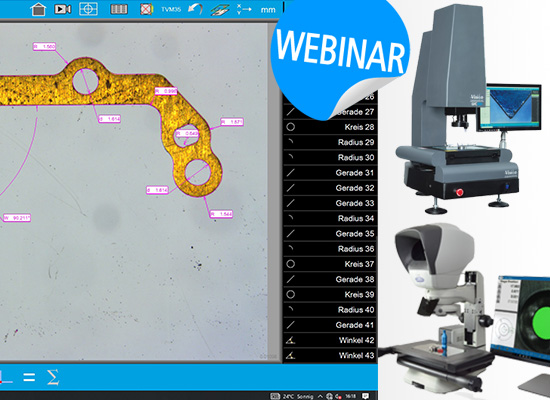This screenshot has width=550, height=400.
Task: Select the Gerade 31 entry
Action: tap(330, 173)
